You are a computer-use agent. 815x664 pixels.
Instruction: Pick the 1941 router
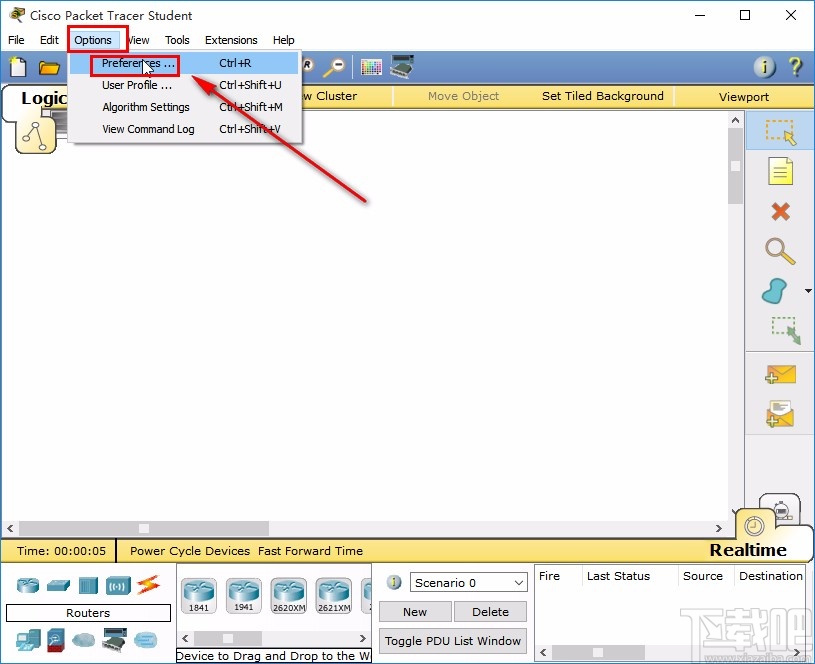coord(244,595)
